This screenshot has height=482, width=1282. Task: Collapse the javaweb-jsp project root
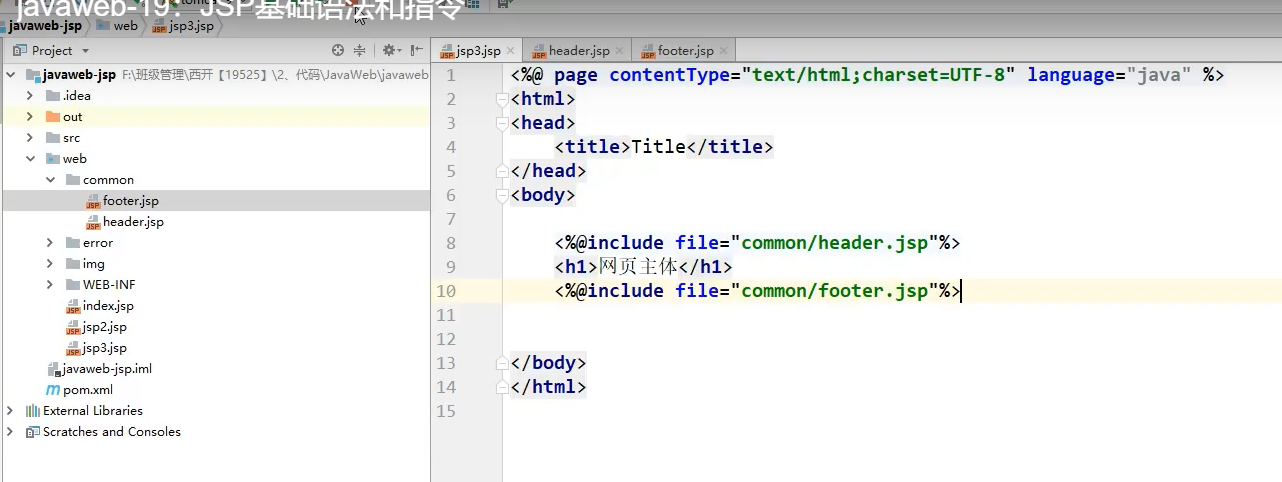pos(11,75)
